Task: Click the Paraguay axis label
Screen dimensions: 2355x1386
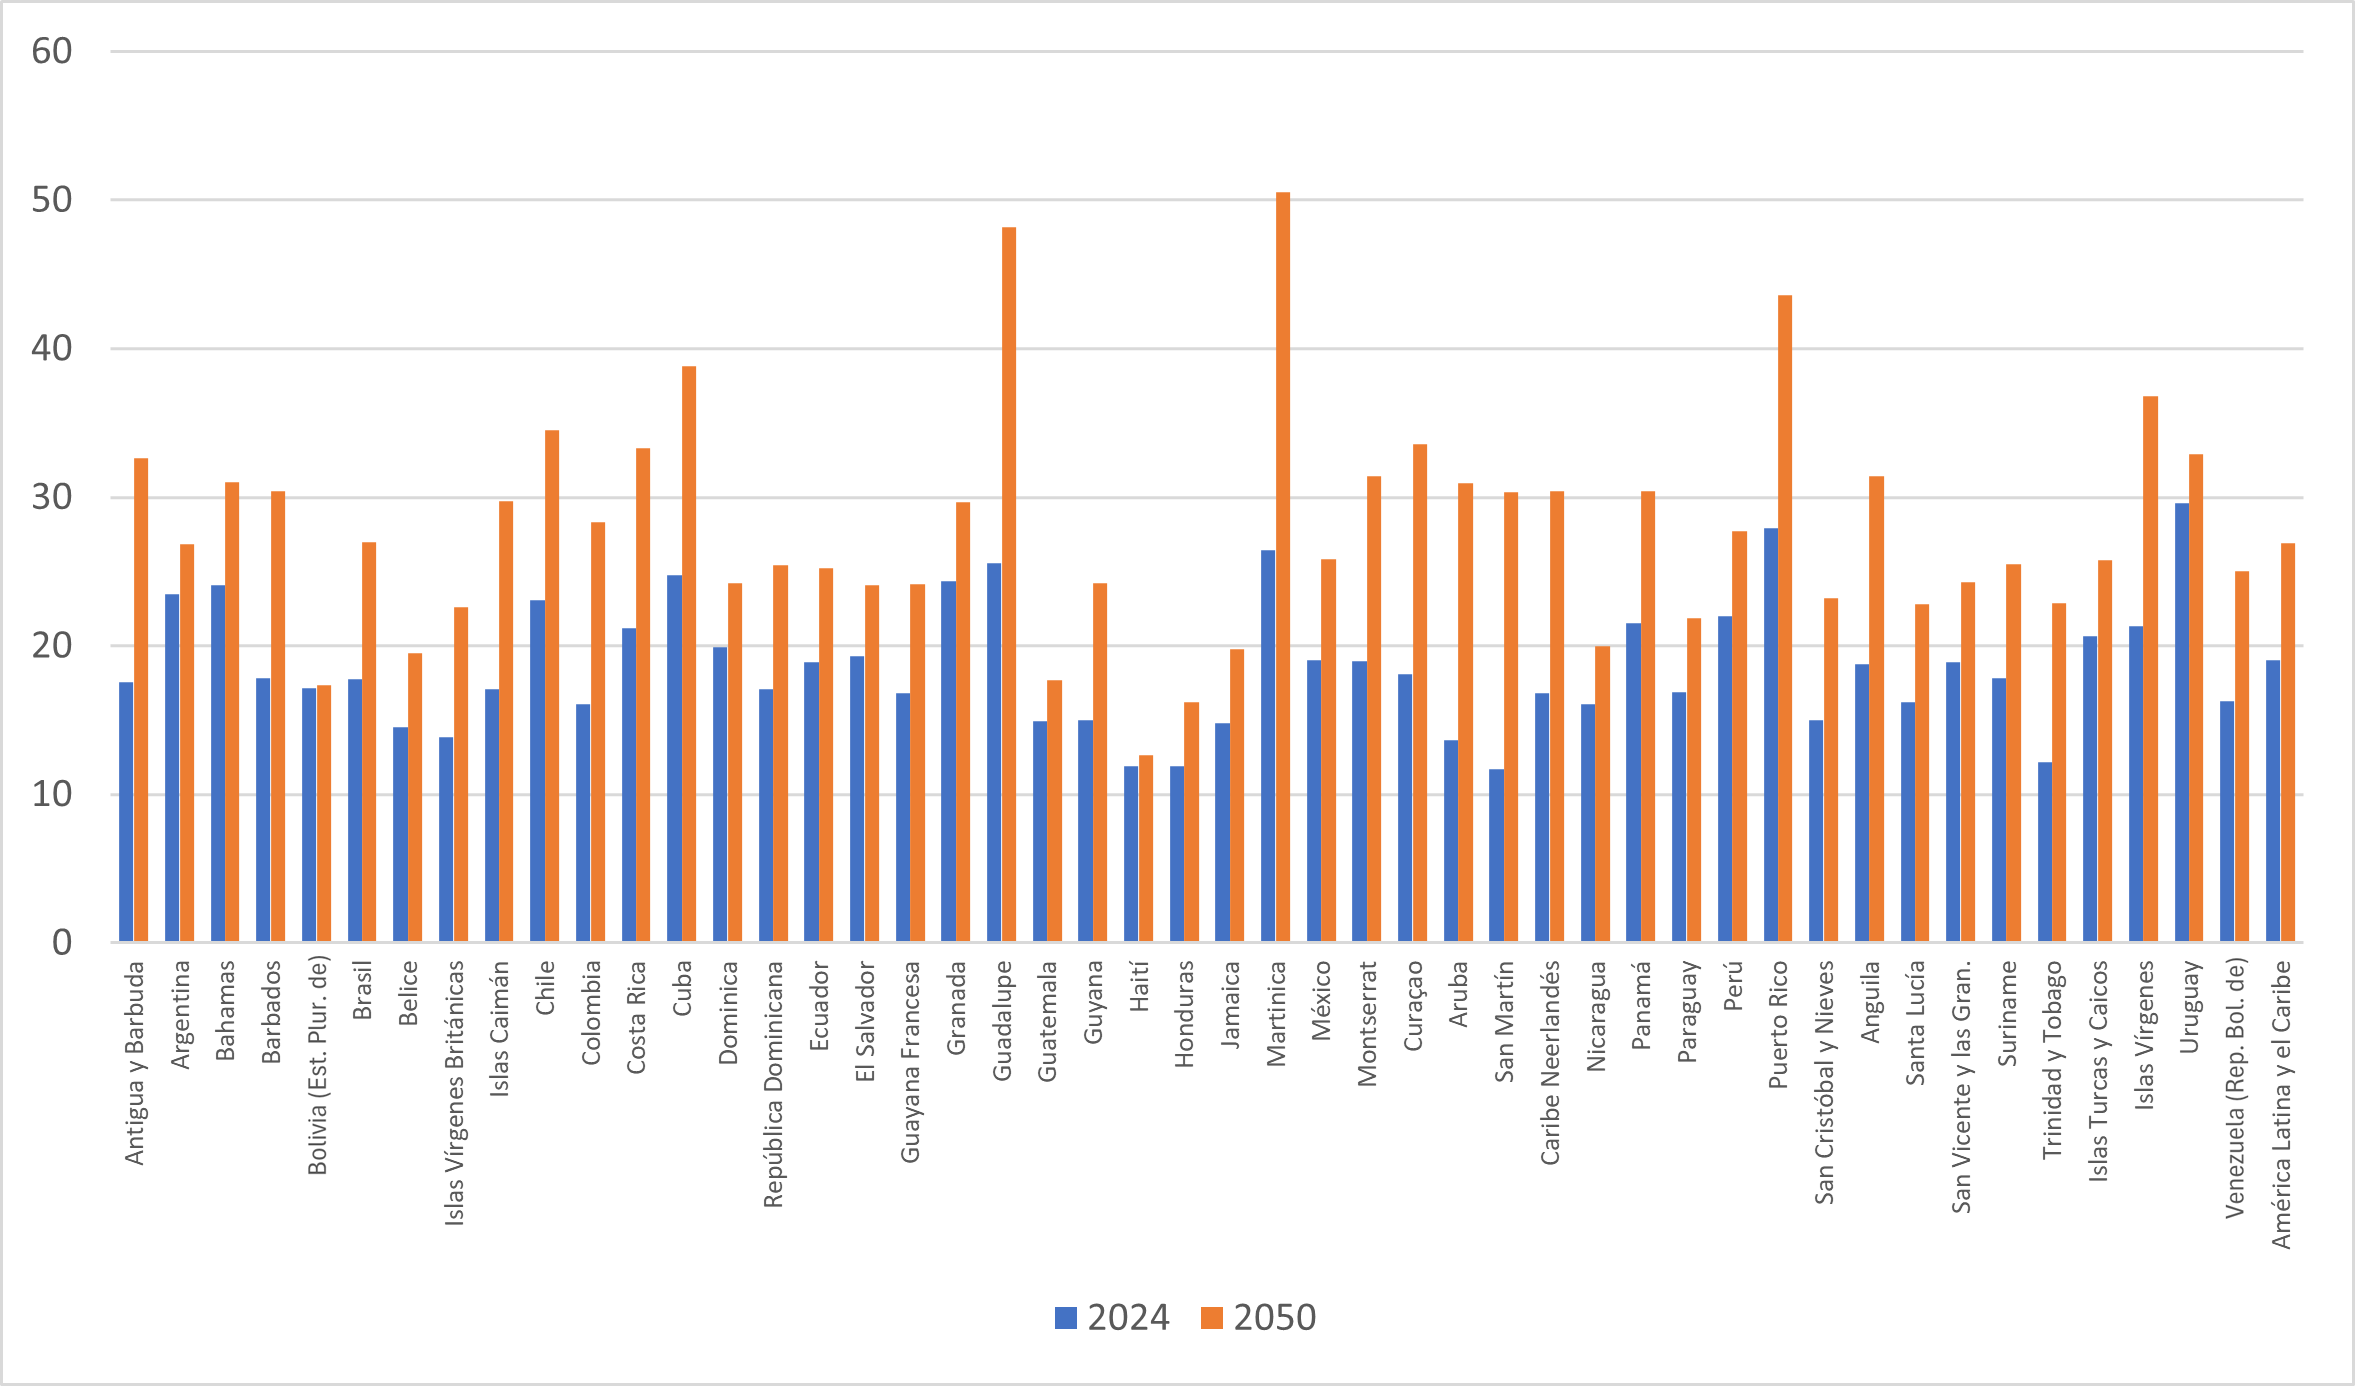Action: 1687,1012
